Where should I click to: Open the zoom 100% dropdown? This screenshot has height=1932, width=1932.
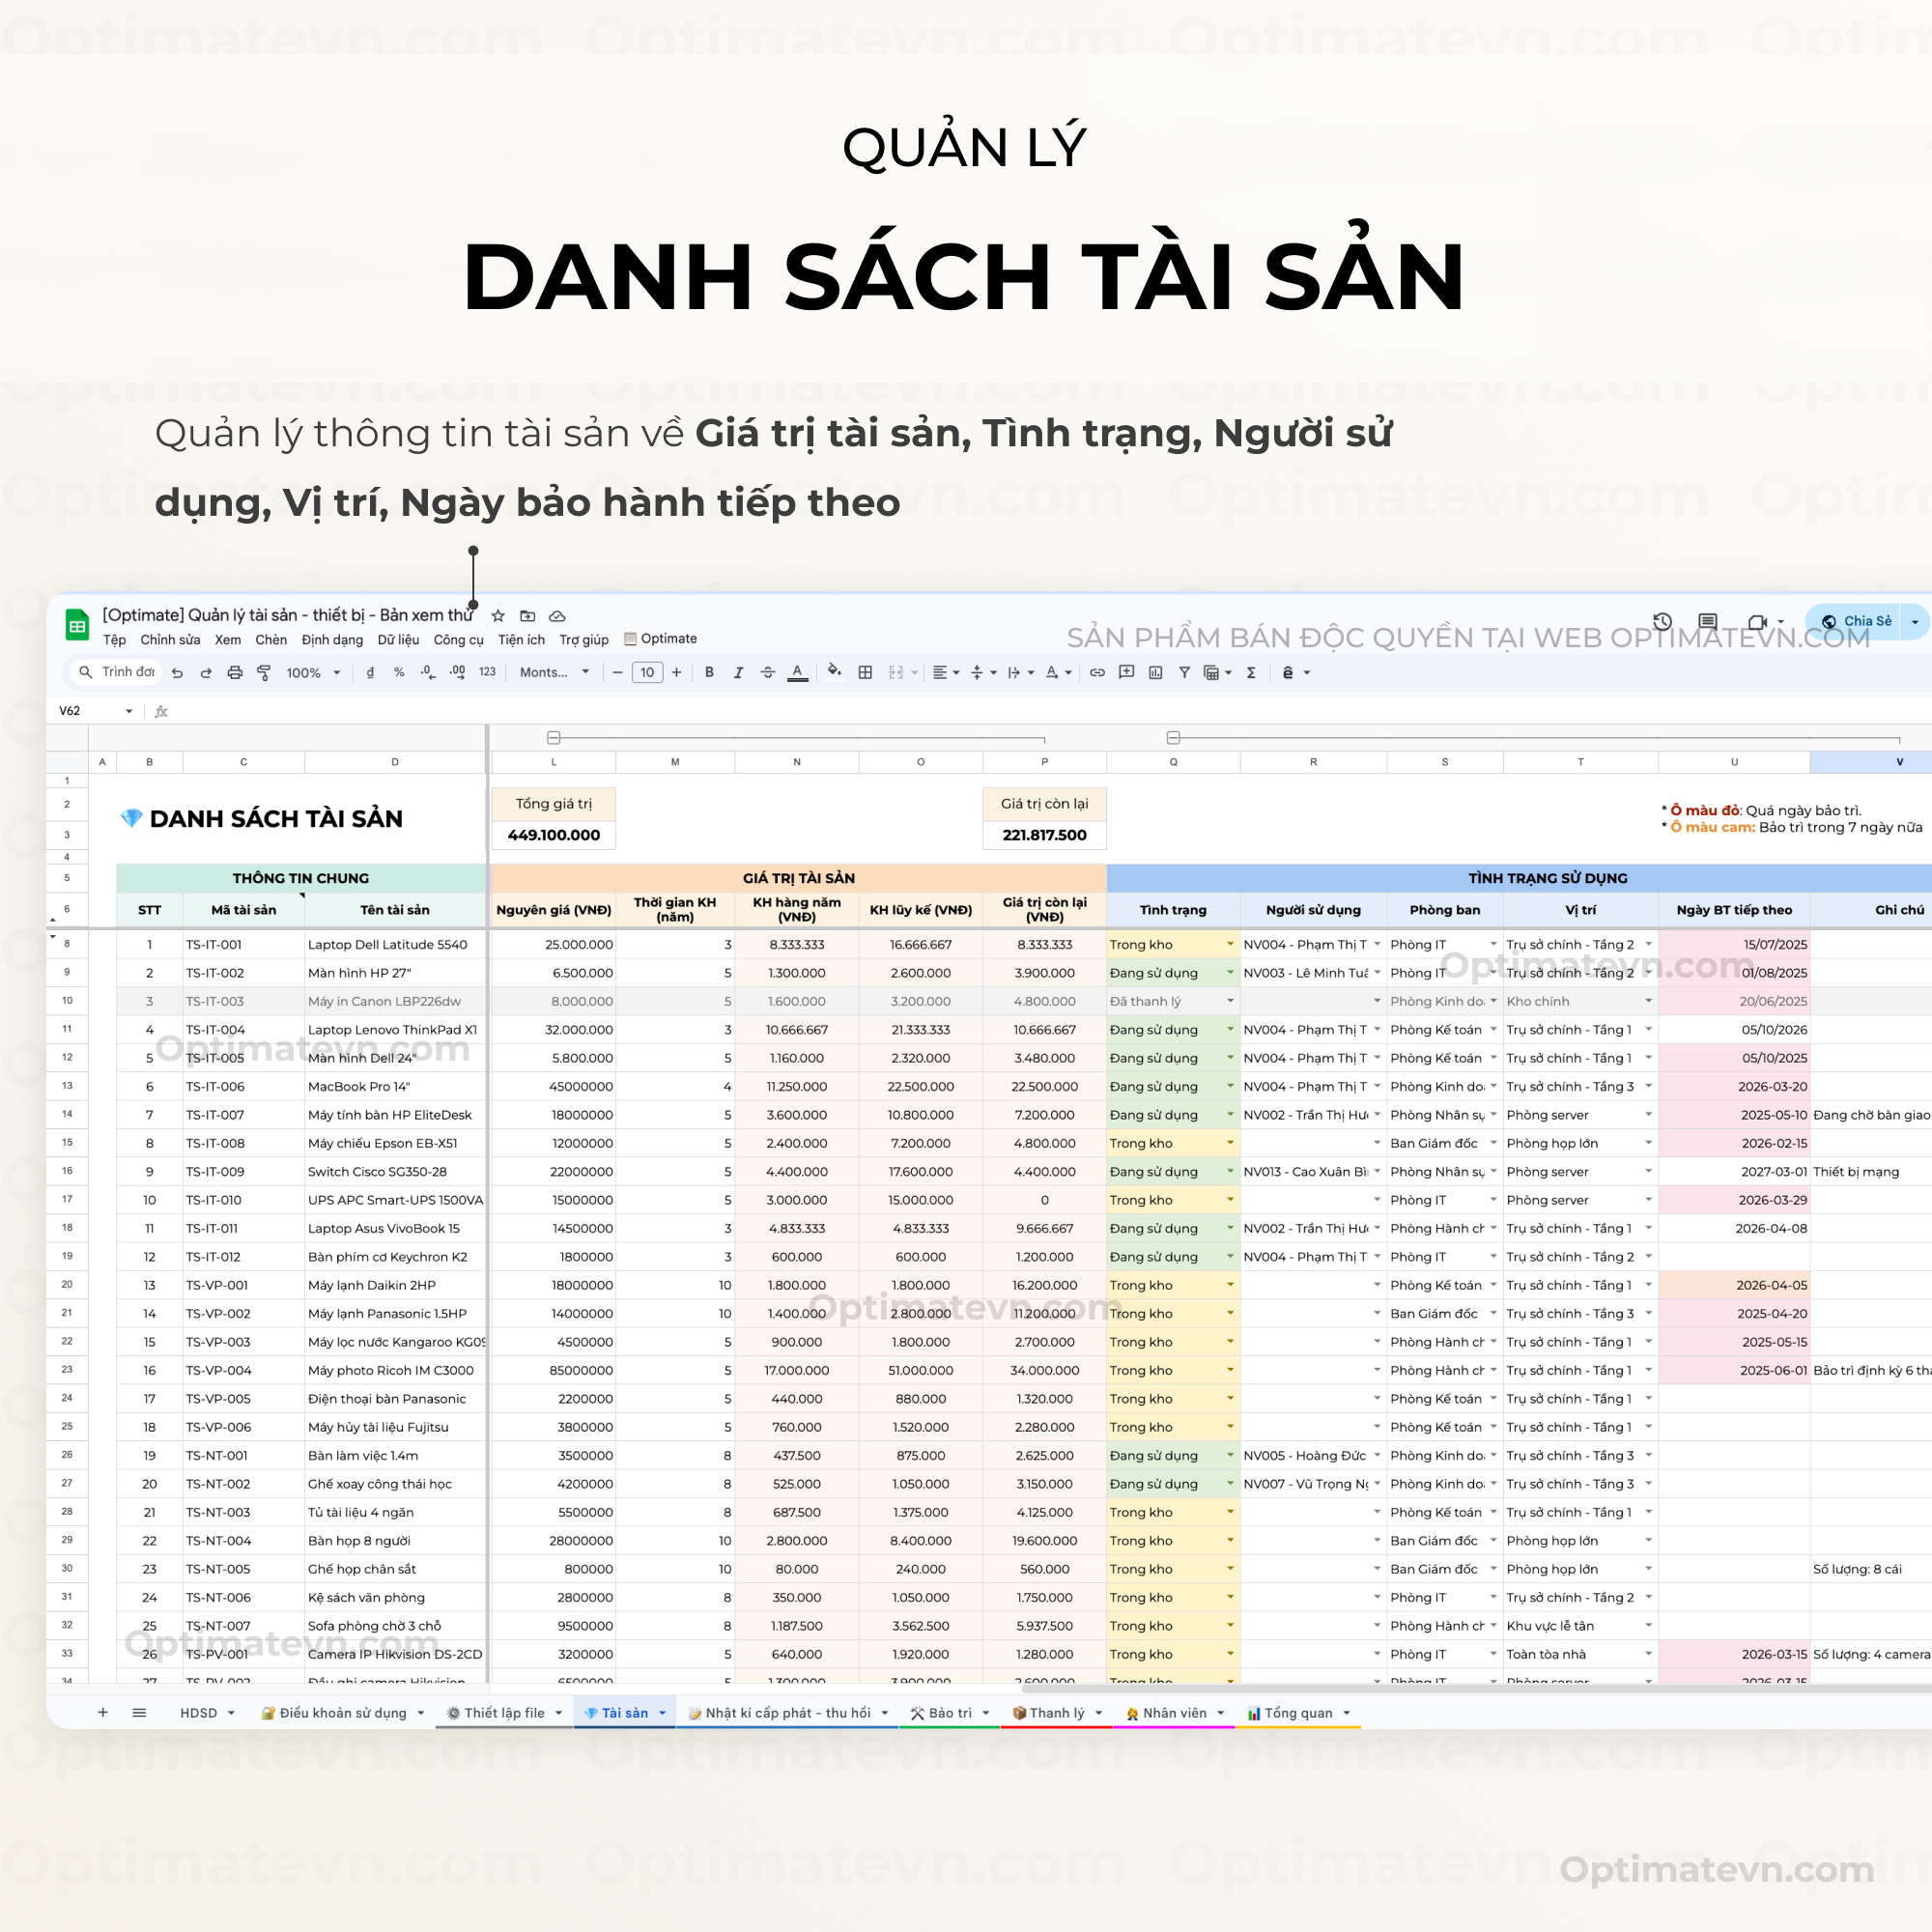point(313,673)
